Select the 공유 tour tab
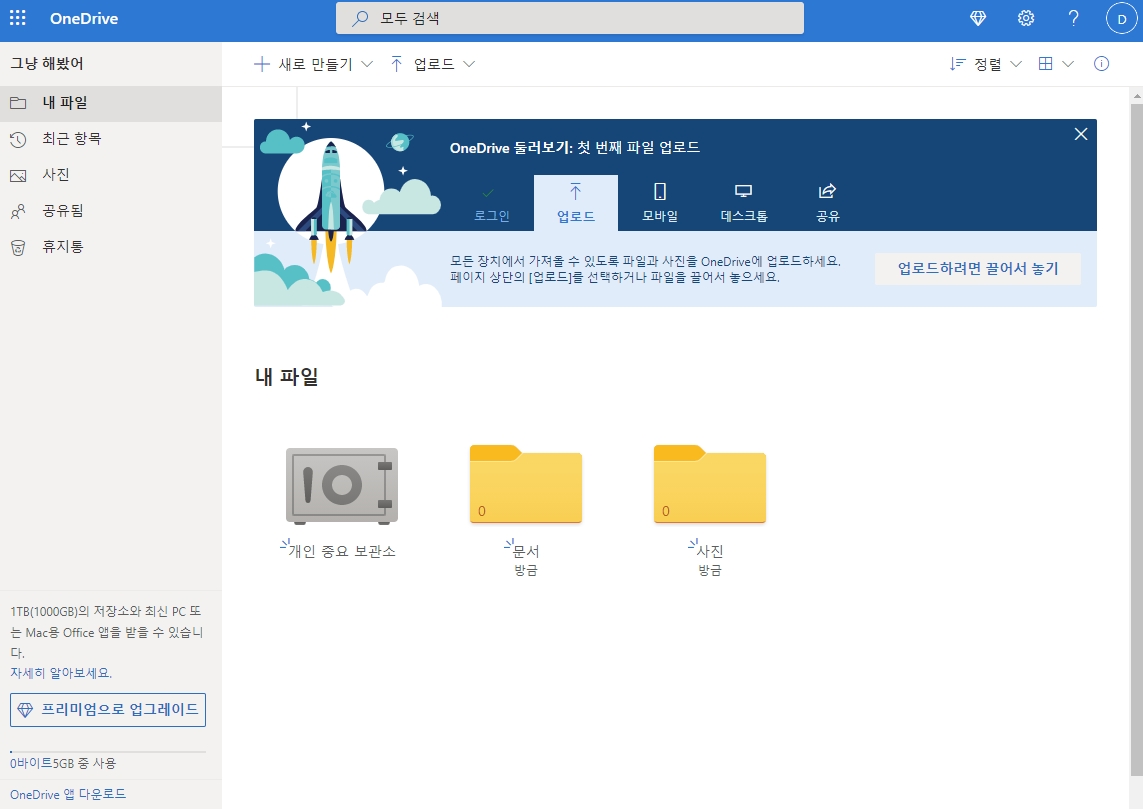Viewport: 1143px width, 809px height. pyautogui.click(x=827, y=203)
